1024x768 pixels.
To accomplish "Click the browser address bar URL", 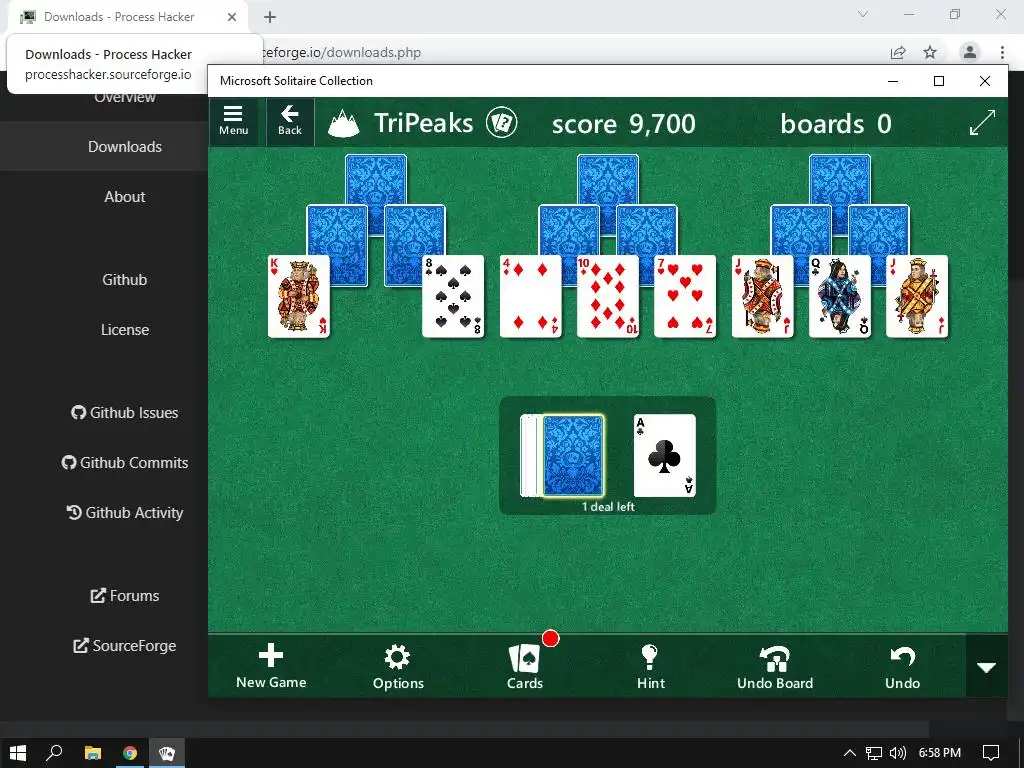I will (x=342, y=52).
